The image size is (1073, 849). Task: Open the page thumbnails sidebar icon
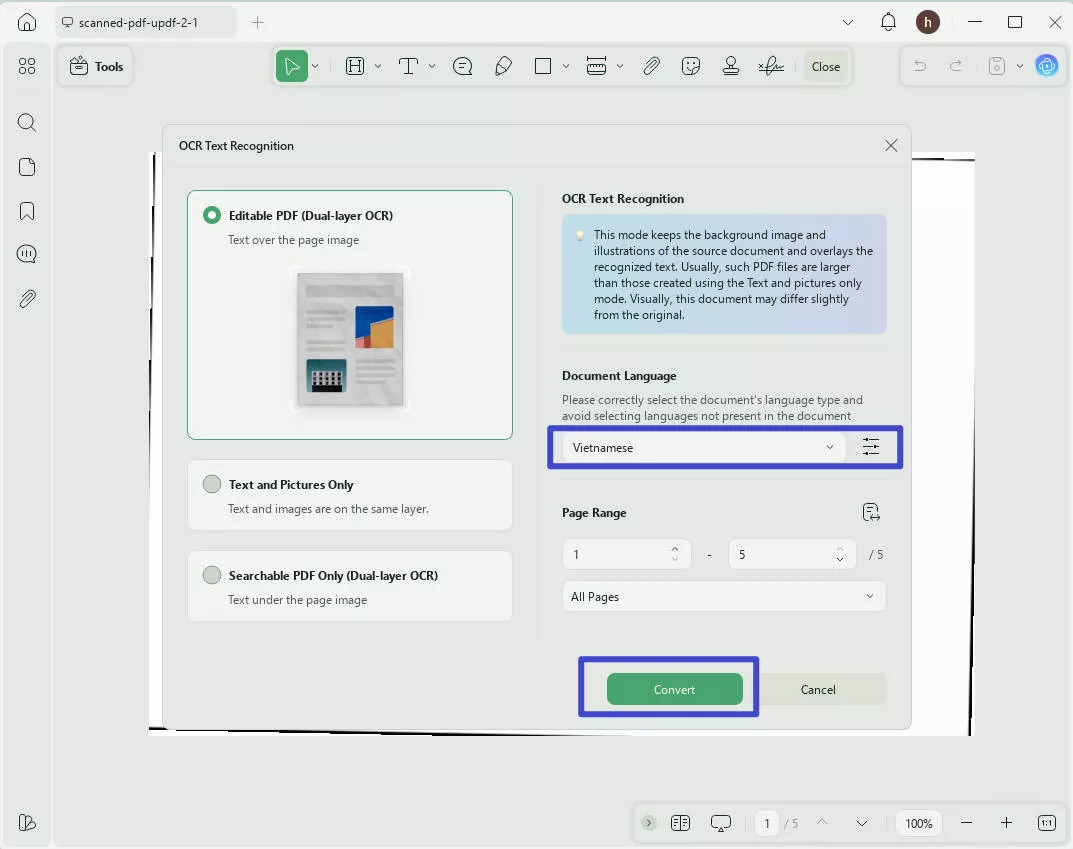coord(27,167)
